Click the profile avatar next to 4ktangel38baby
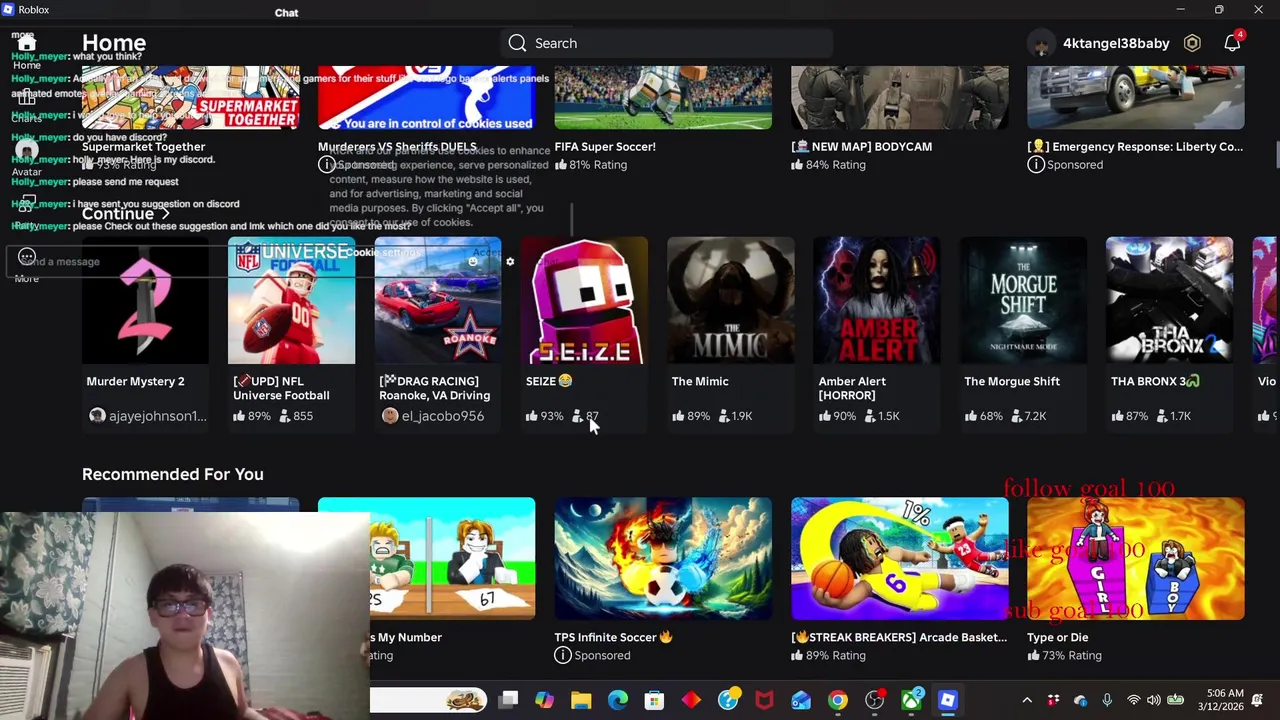Image resolution: width=1280 pixels, height=720 pixels. click(1042, 43)
